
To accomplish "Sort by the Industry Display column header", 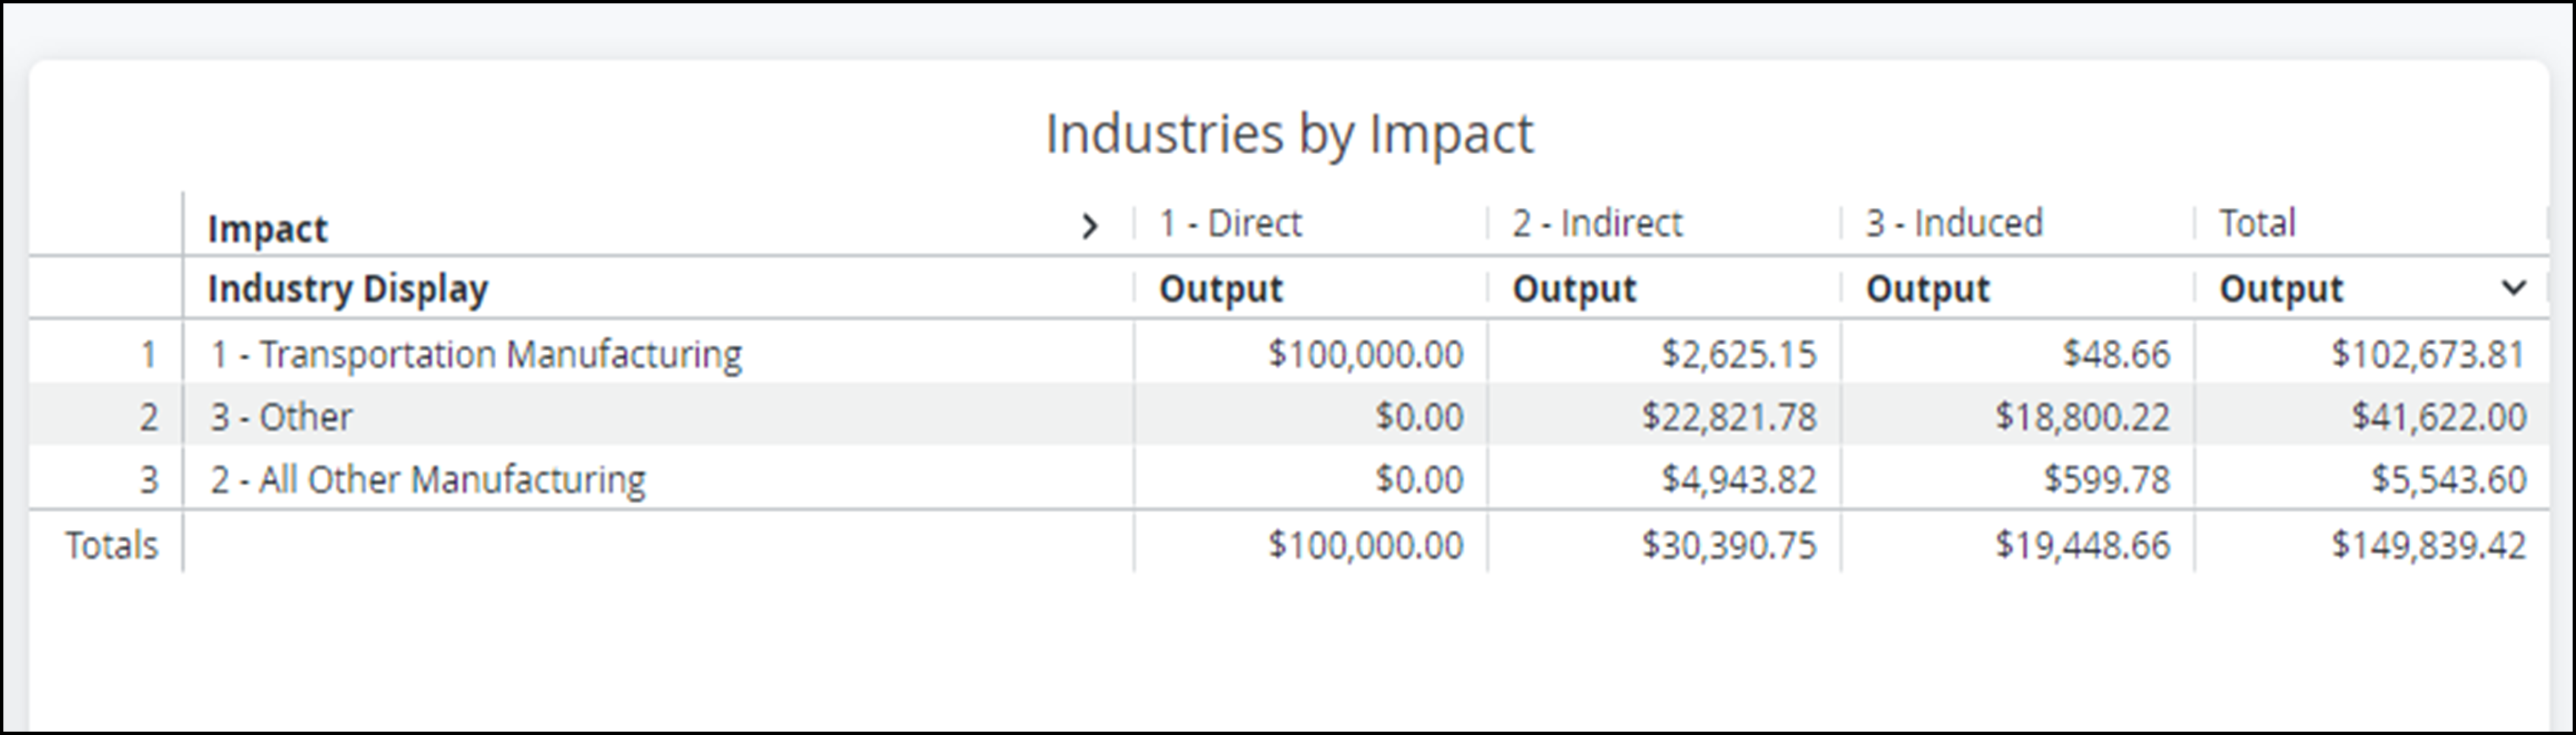I will pyautogui.click(x=348, y=288).
